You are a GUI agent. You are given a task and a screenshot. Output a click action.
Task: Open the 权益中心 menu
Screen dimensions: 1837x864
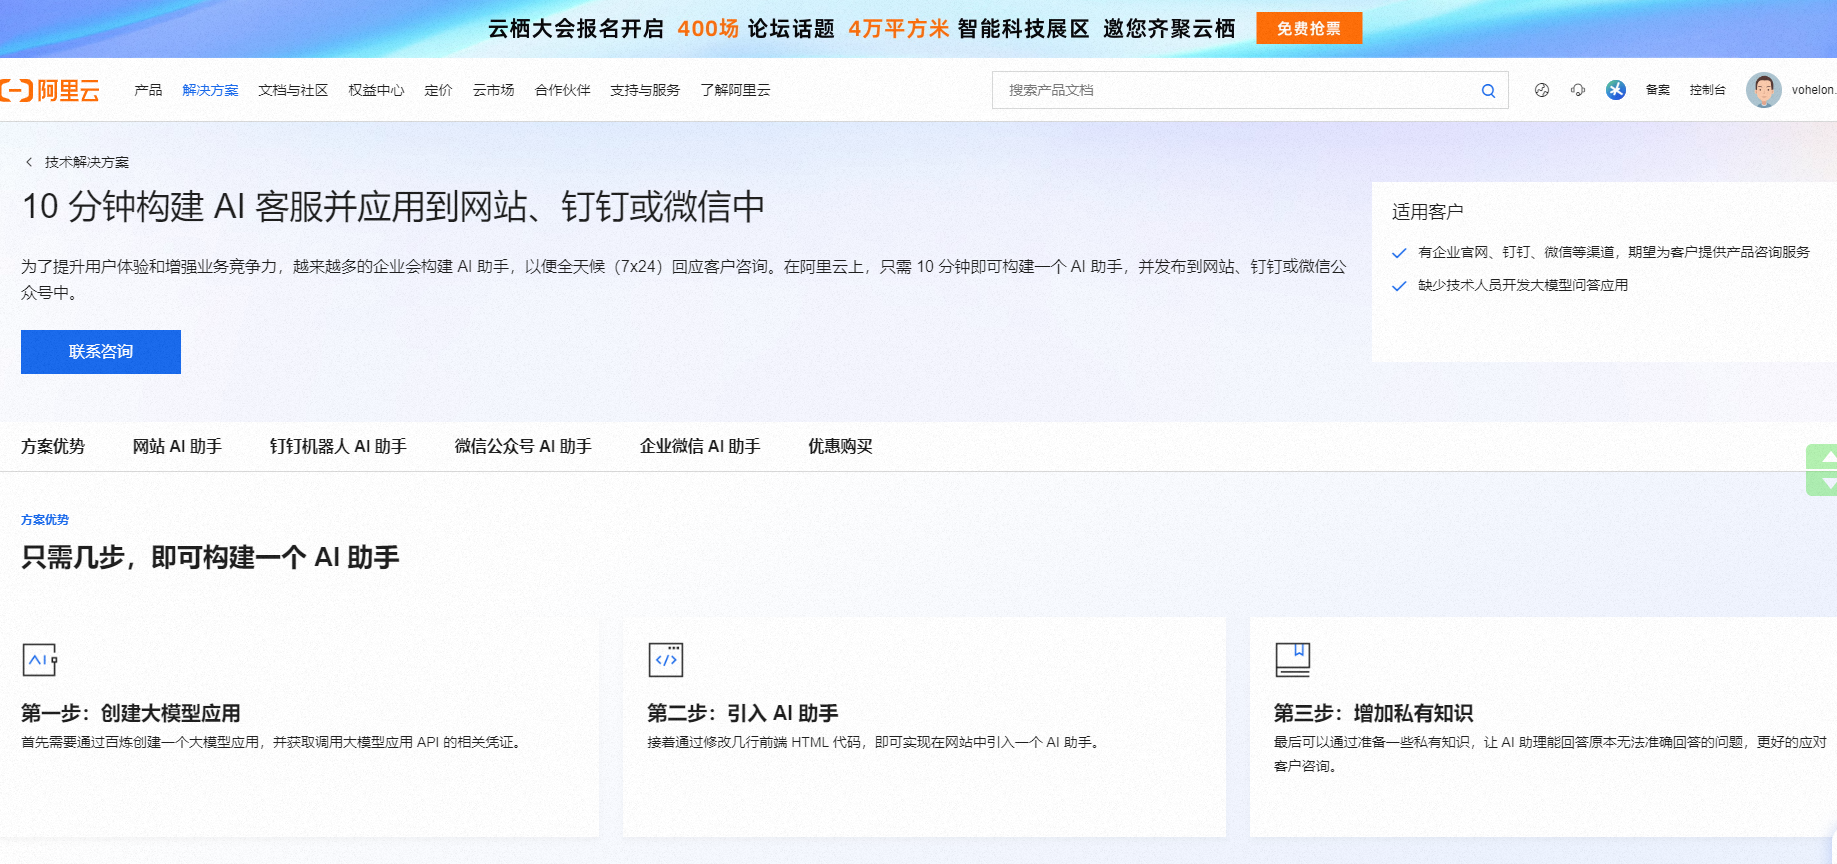[376, 90]
